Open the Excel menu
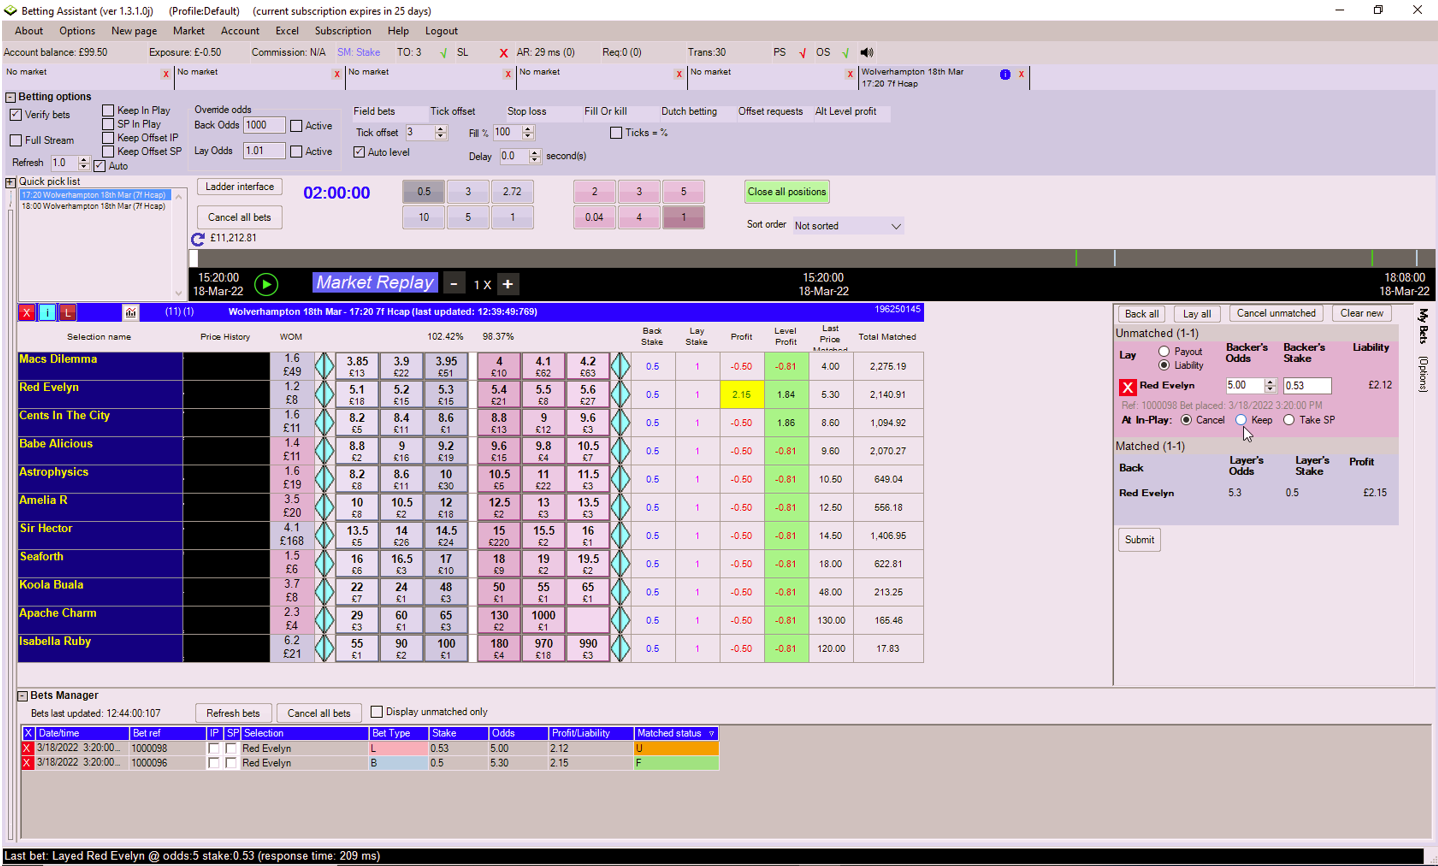Image resolution: width=1438 pixels, height=866 pixels. tap(287, 31)
